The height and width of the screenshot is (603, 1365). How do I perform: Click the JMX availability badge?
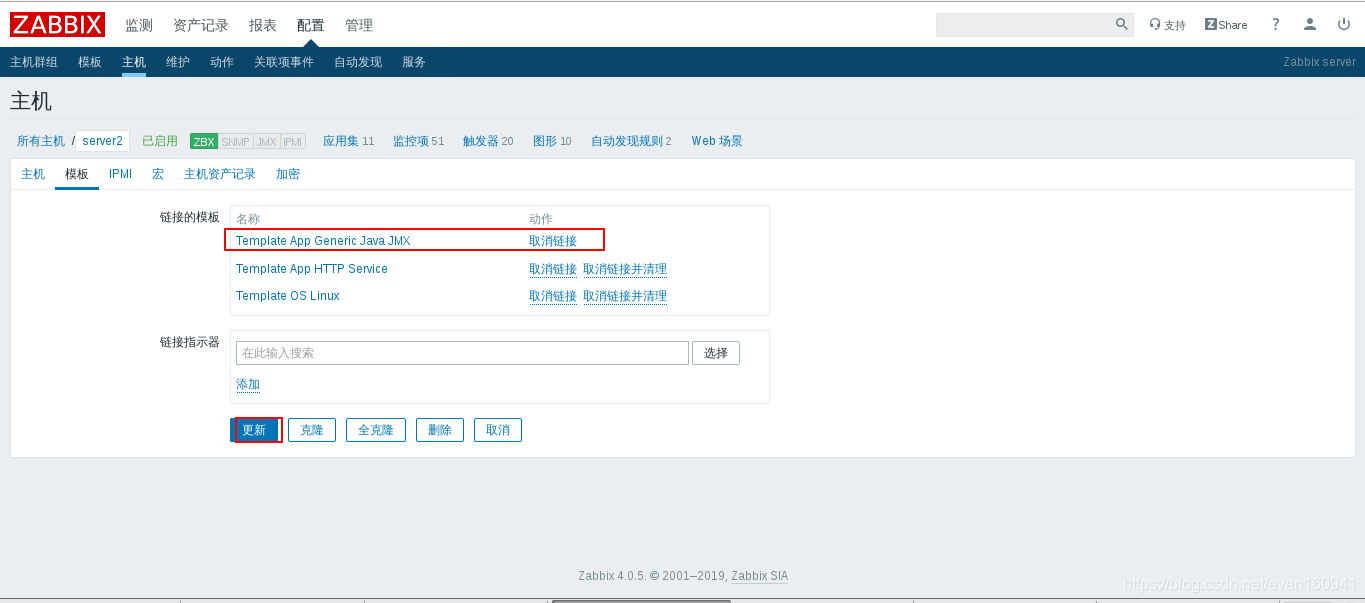pyautogui.click(x=267, y=142)
